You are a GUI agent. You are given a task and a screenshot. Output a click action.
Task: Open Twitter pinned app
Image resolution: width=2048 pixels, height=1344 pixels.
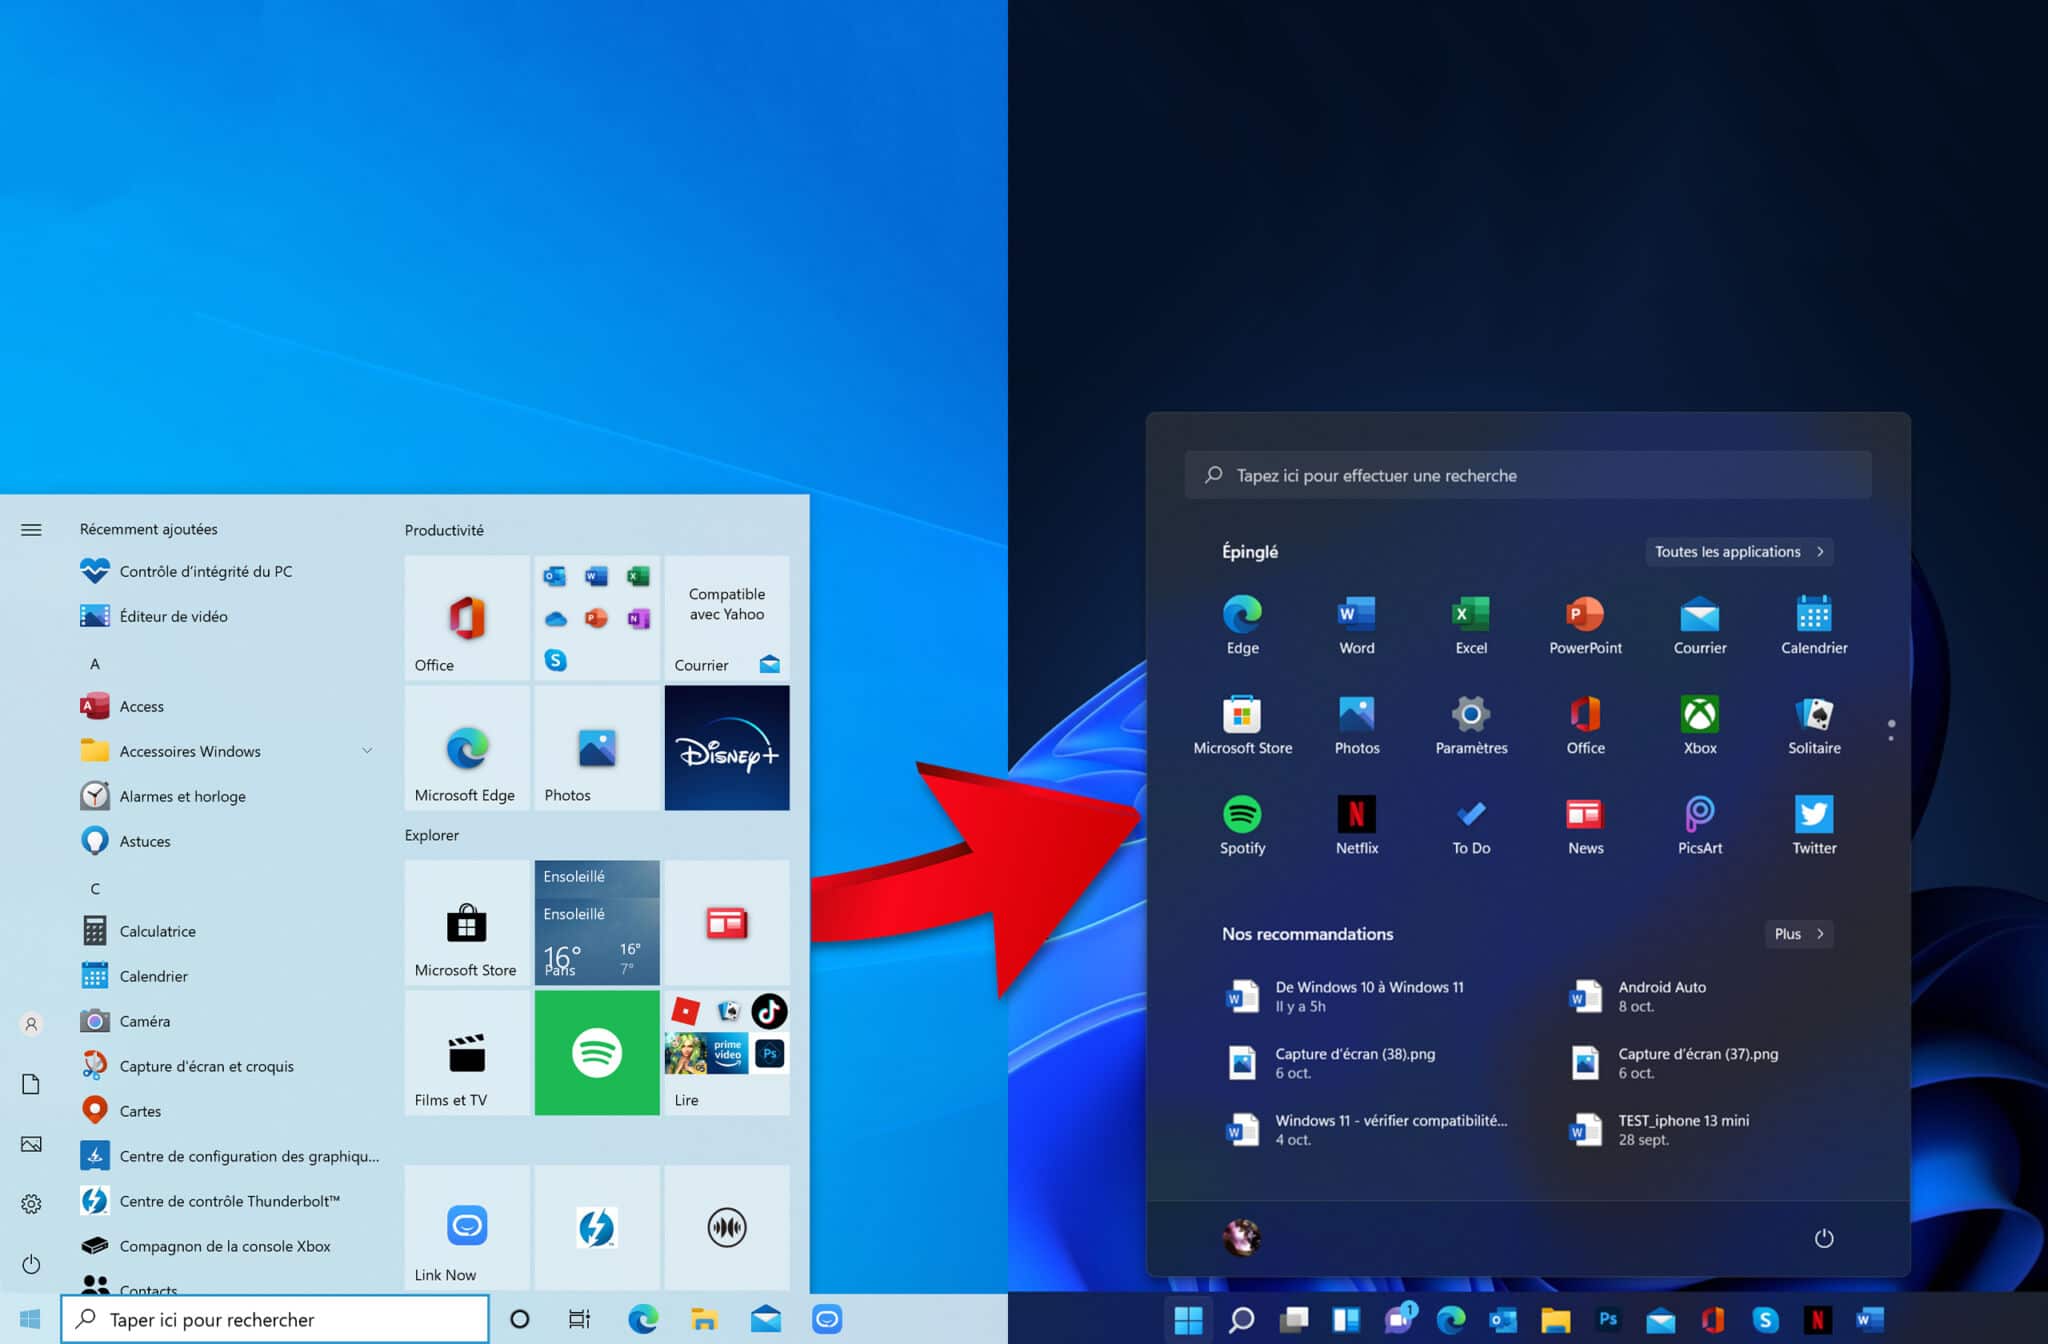pyautogui.click(x=1814, y=825)
